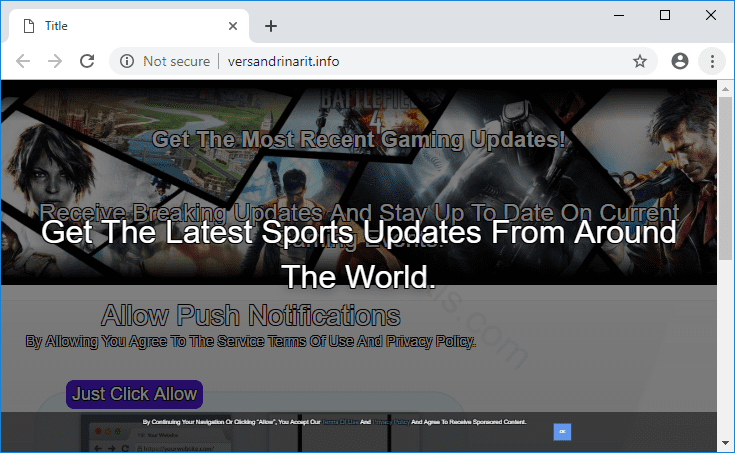Click Allow Push Notifications heading
This screenshot has height=453, width=735.
pyautogui.click(x=251, y=317)
